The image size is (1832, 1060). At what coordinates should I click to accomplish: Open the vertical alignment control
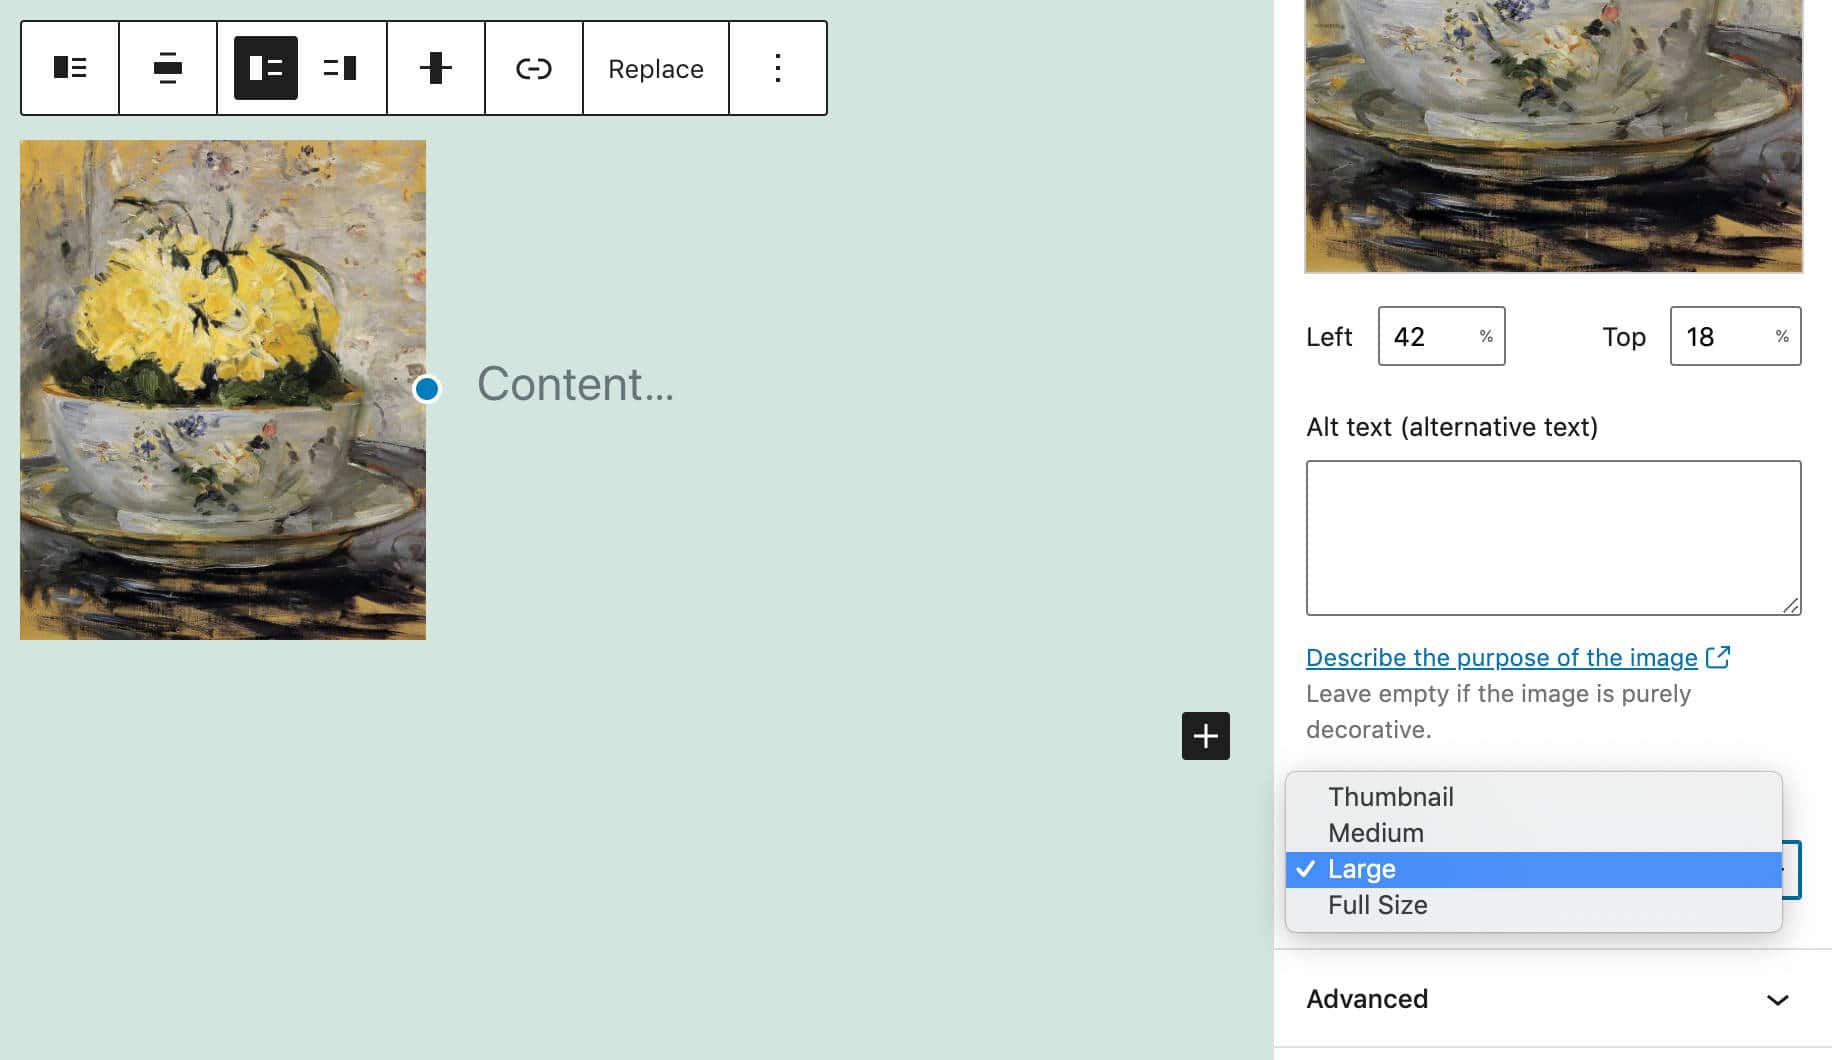(436, 68)
